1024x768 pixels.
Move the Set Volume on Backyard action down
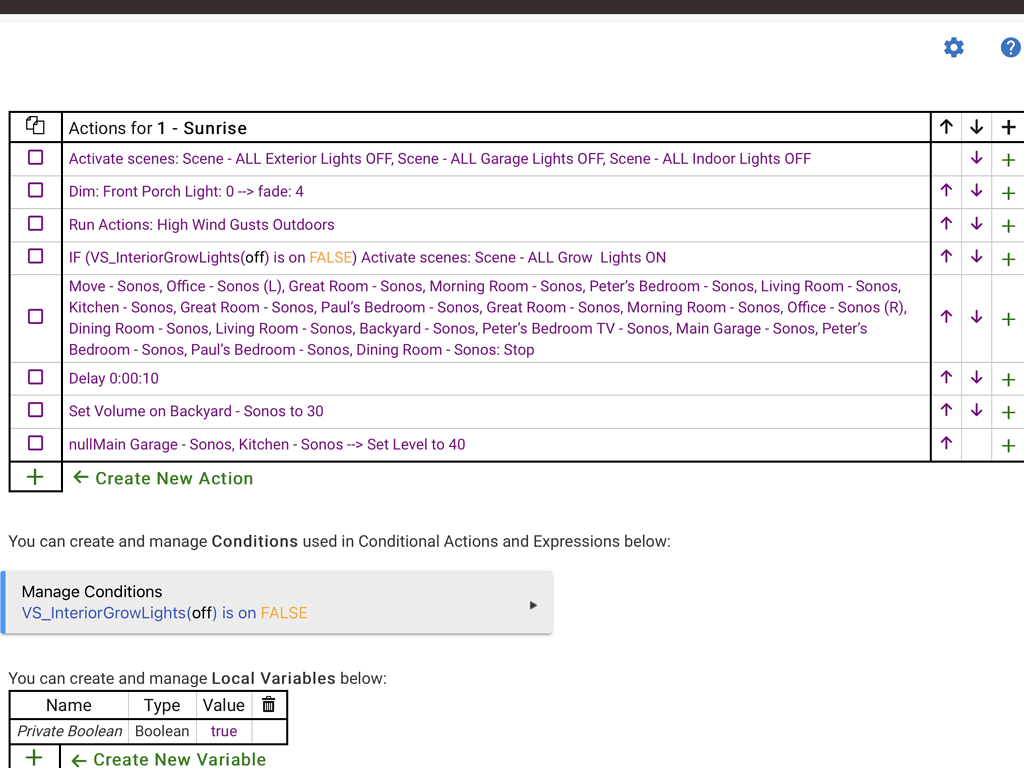point(976,411)
